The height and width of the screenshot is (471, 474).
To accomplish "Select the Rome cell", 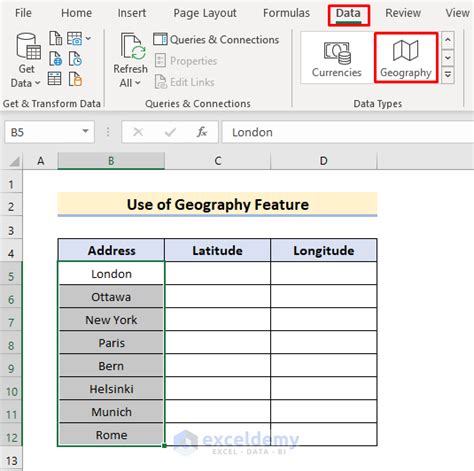I will (x=111, y=435).
